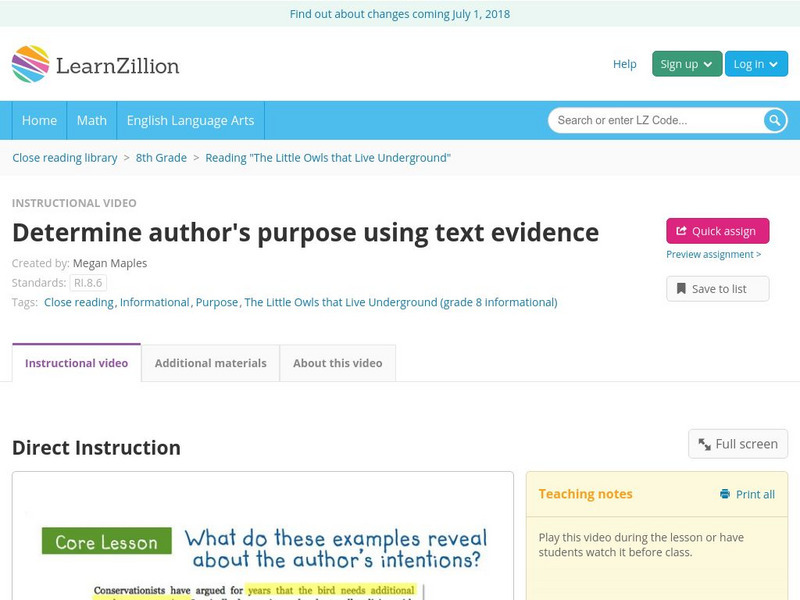This screenshot has width=800, height=600.
Task: Go to Close reading library breadcrumb
Action: point(65,158)
